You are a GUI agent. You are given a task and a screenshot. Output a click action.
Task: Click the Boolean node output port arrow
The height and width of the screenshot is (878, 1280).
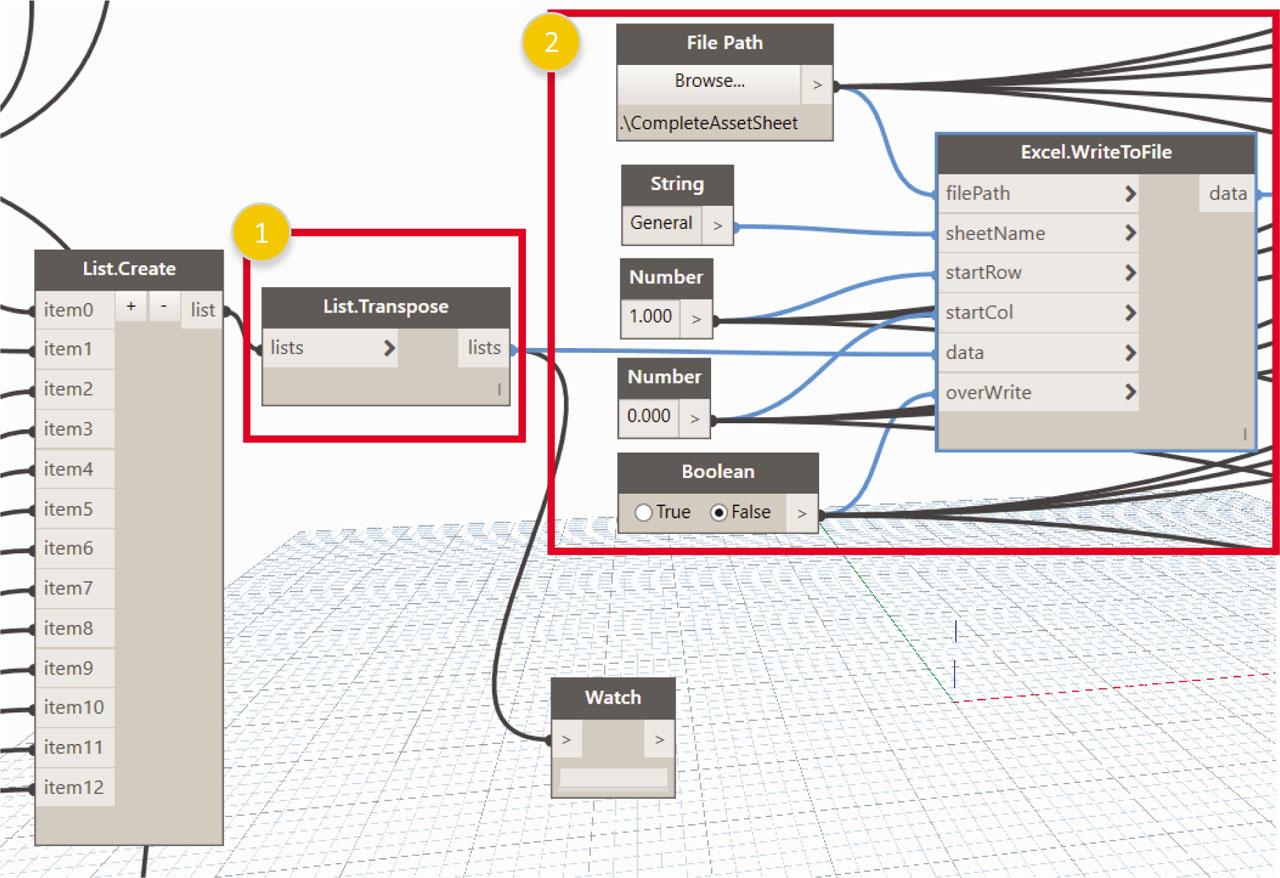801,514
